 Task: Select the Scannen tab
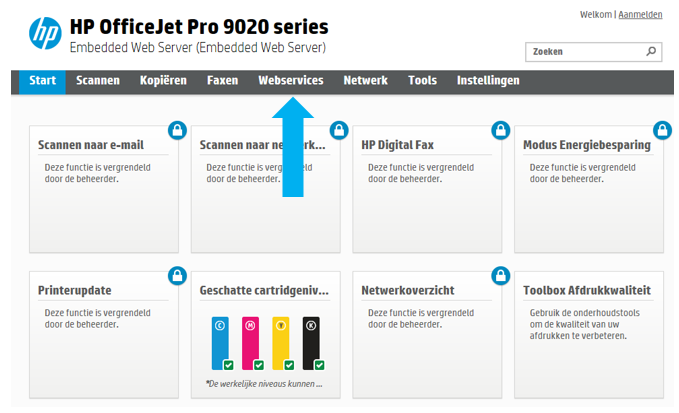click(x=98, y=81)
